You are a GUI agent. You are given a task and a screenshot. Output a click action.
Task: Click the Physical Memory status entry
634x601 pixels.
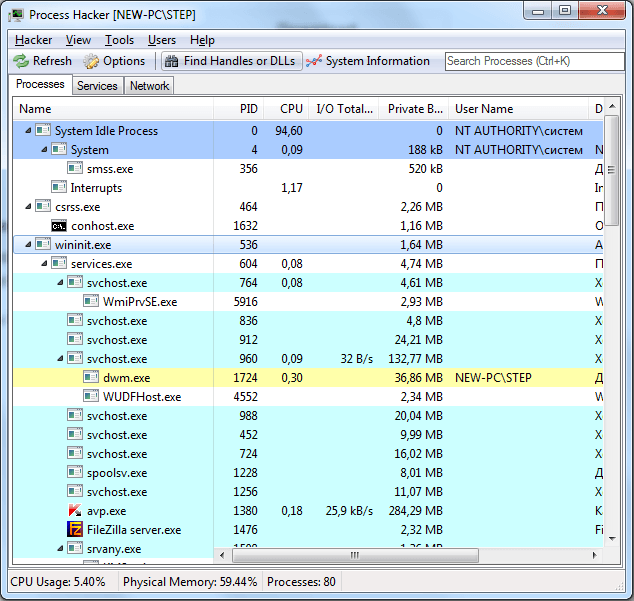[x=190, y=582]
